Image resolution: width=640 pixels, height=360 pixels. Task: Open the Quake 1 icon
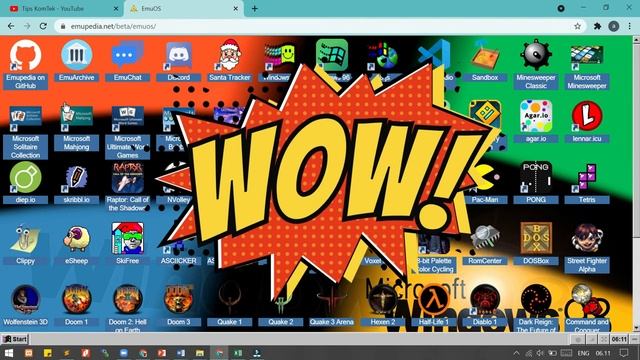pyautogui.click(x=229, y=305)
